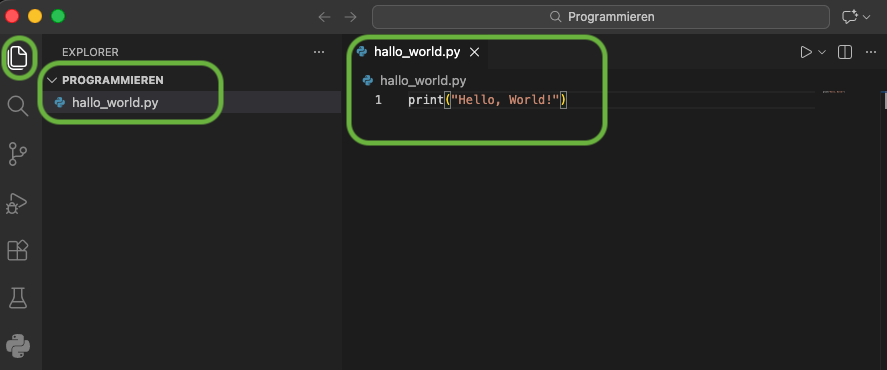Open the Search view icon
Screen dimensions: 887x370
coord(18,106)
